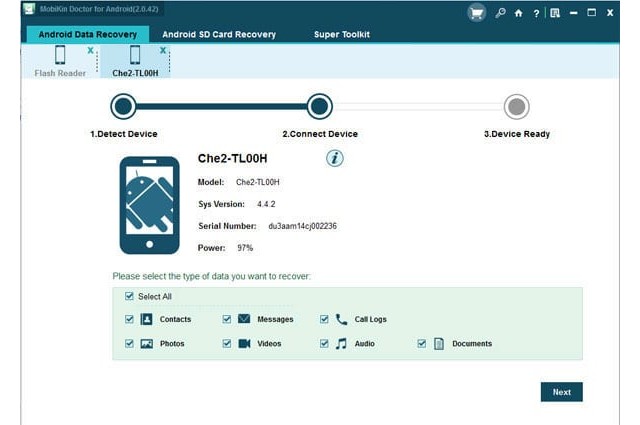
Task: Close the Flash Reader device tab
Action: (90, 49)
